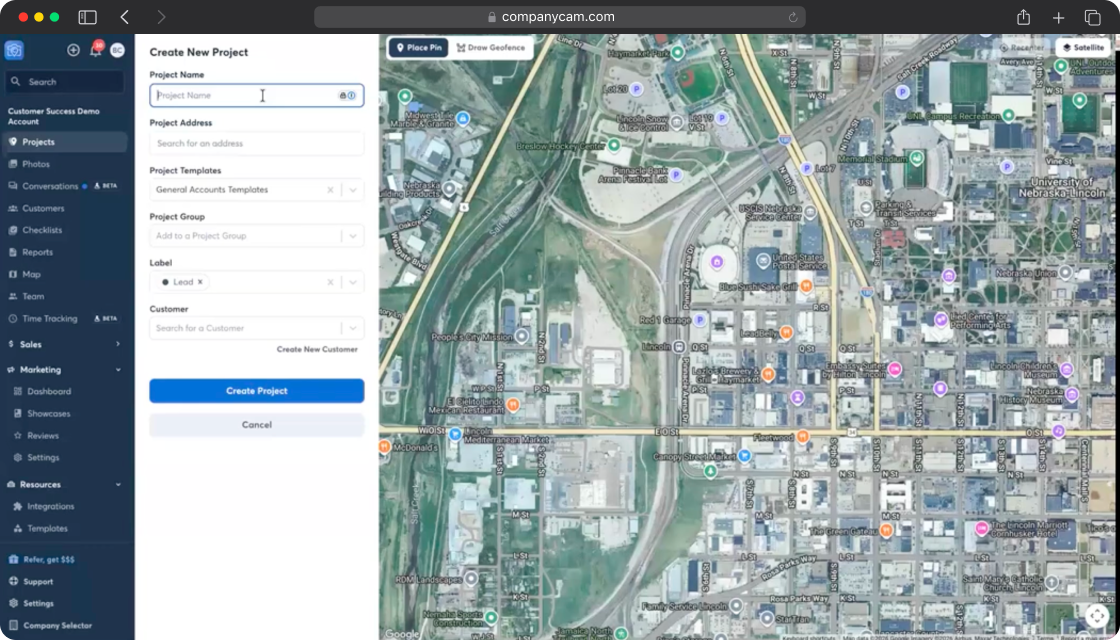1120x640 pixels.
Task: Switch to Draw Geofence mode
Action: (x=491, y=48)
